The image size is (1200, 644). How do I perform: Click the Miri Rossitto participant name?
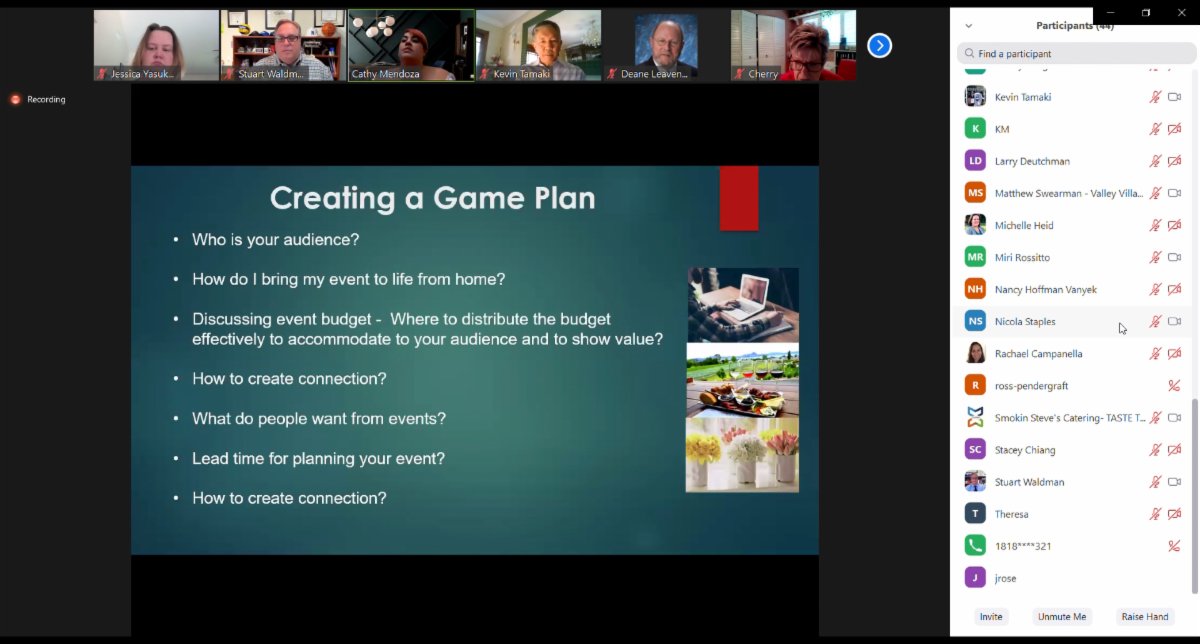point(1022,257)
